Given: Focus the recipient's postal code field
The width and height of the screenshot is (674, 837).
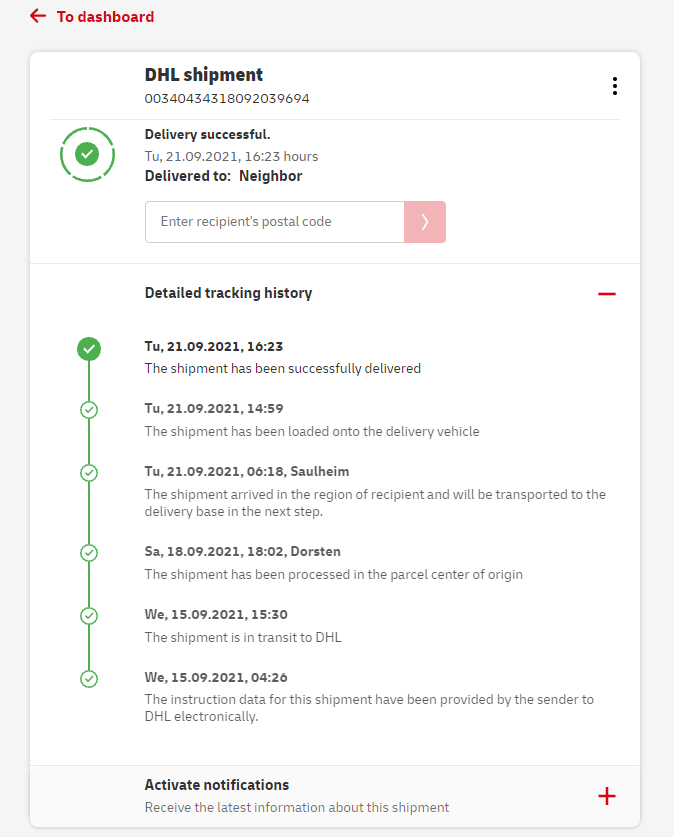Looking at the screenshot, I should pos(274,222).
